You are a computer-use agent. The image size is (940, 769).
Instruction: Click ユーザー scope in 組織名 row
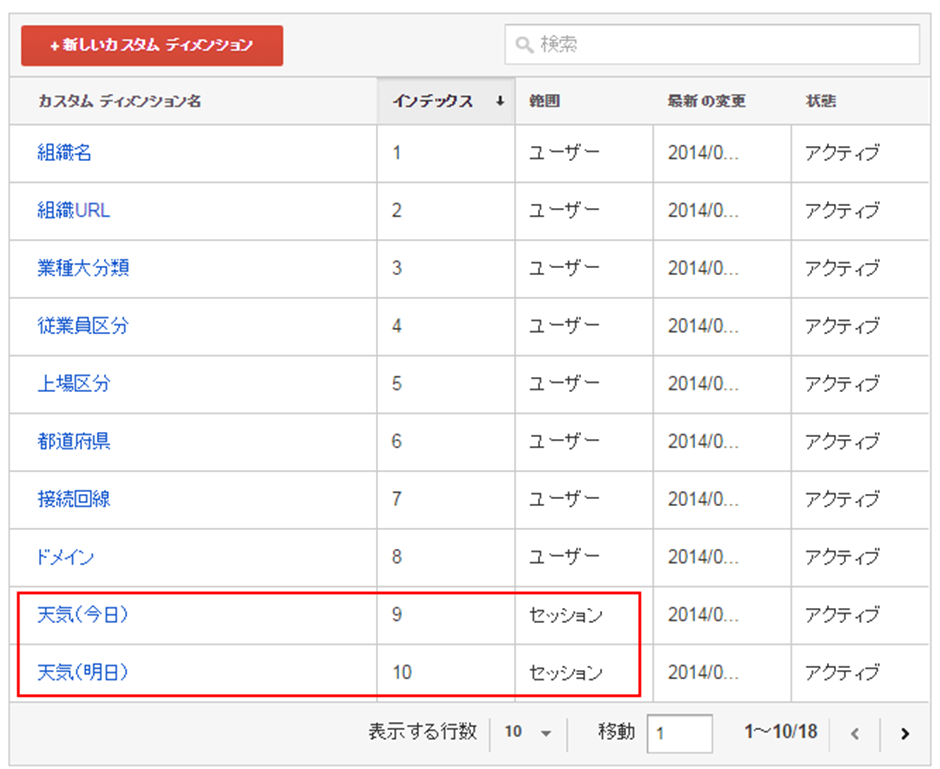coord(564,153)
